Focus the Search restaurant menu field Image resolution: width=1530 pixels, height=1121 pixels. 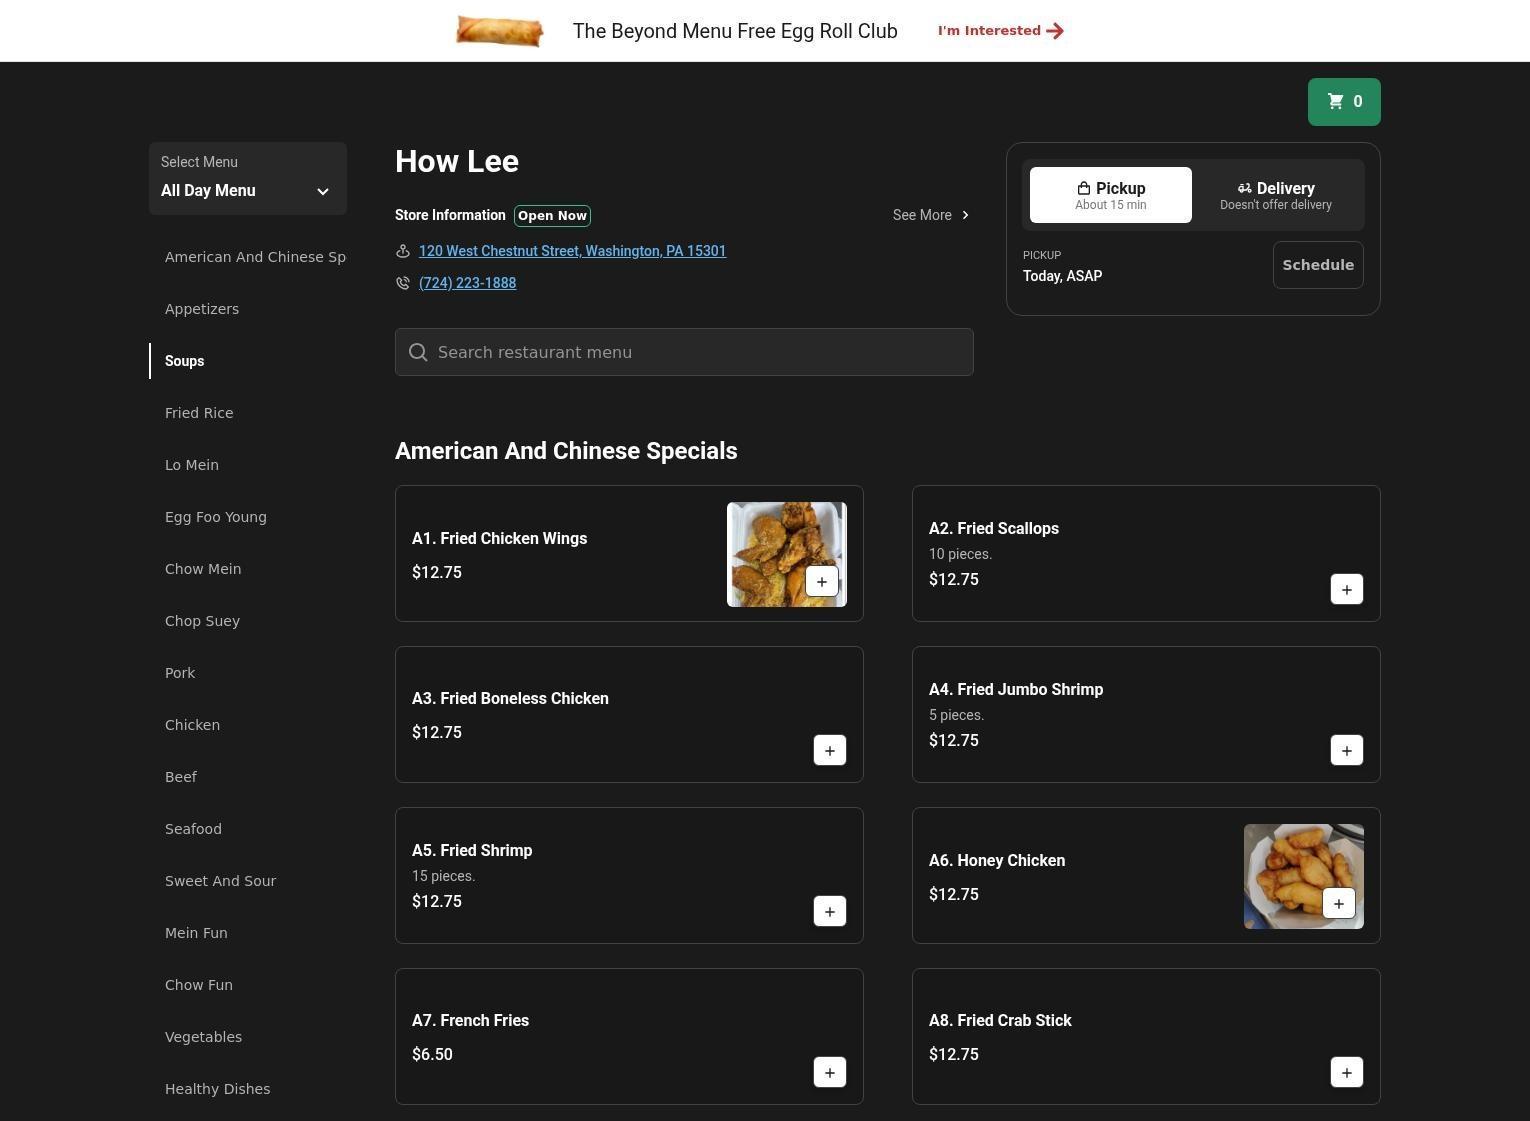tap(684, 352)
